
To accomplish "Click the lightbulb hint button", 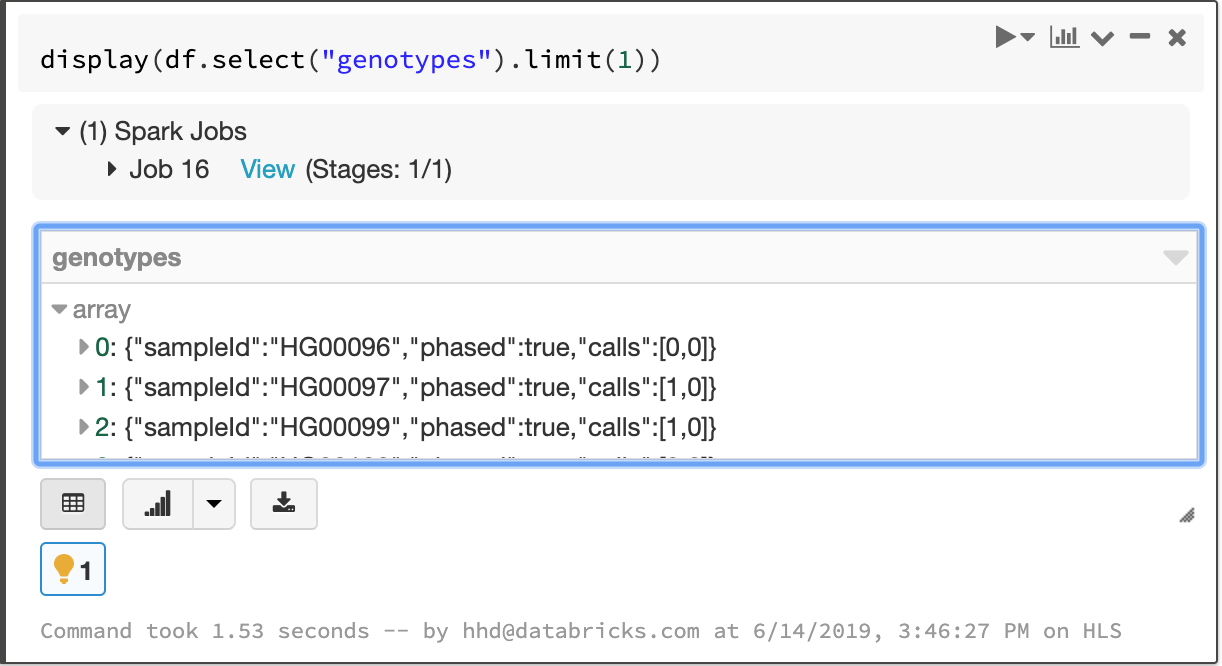I will click(73, 570).
